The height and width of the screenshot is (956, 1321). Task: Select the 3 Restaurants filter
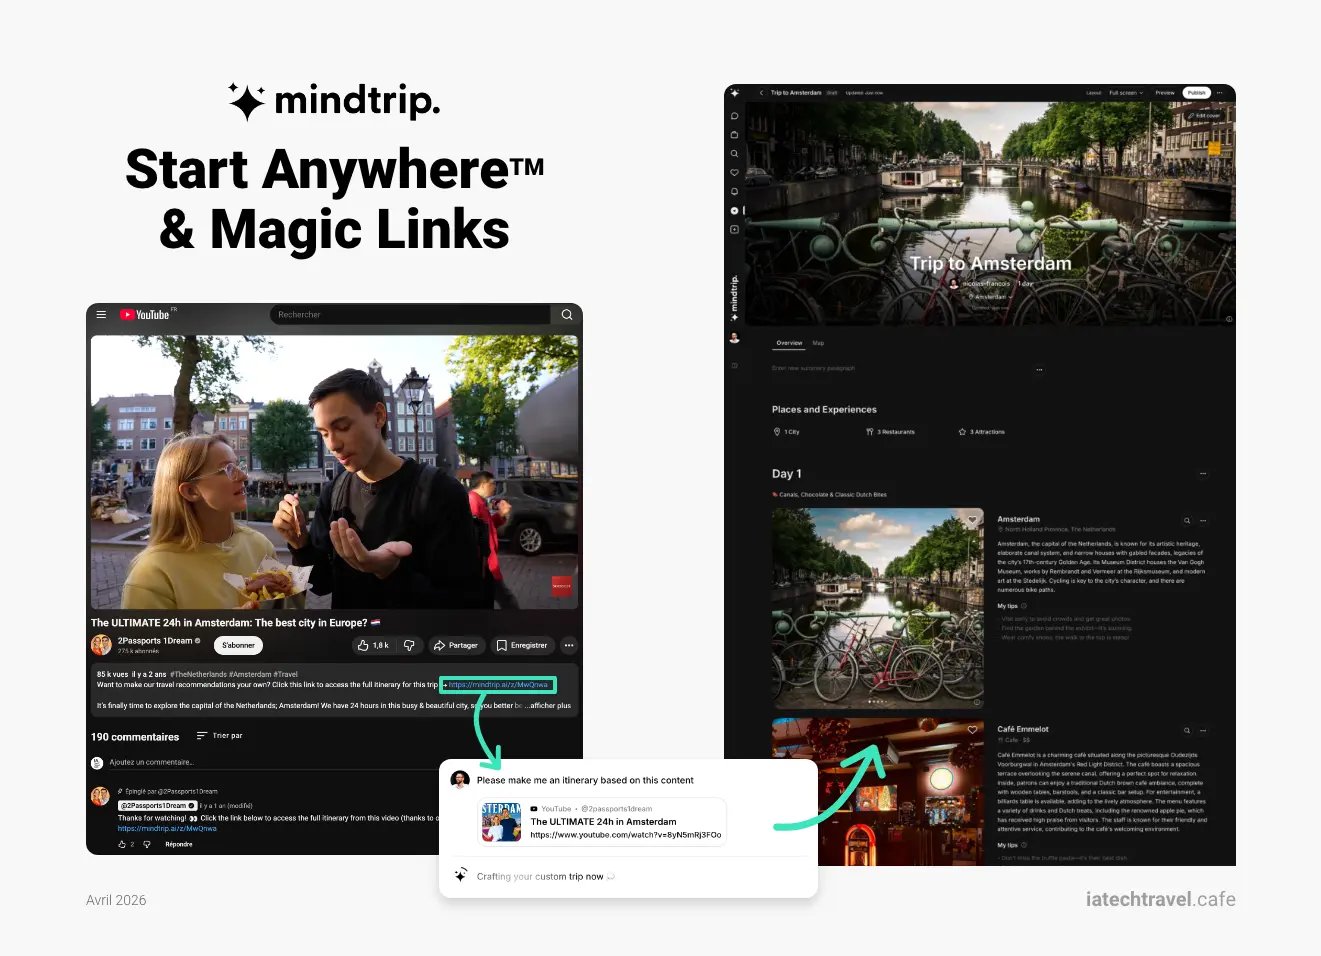click(x=890, y=432)
